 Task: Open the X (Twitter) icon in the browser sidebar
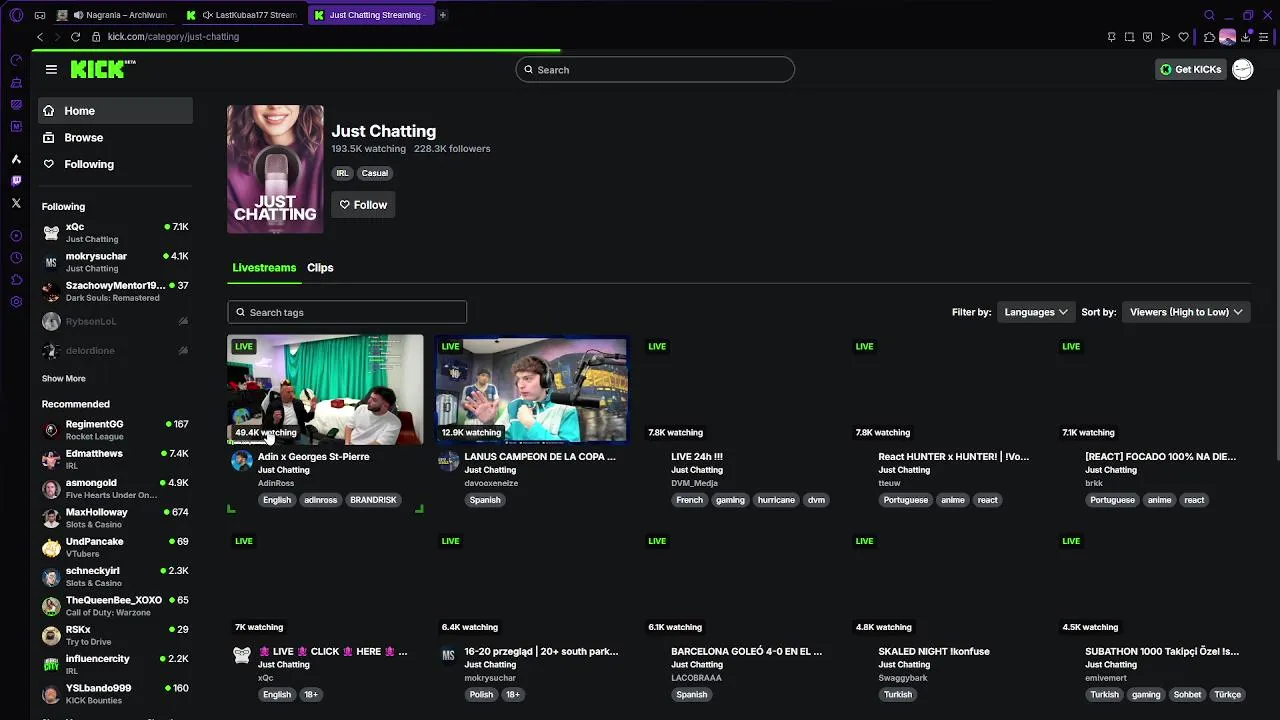[x=16, y=203]
